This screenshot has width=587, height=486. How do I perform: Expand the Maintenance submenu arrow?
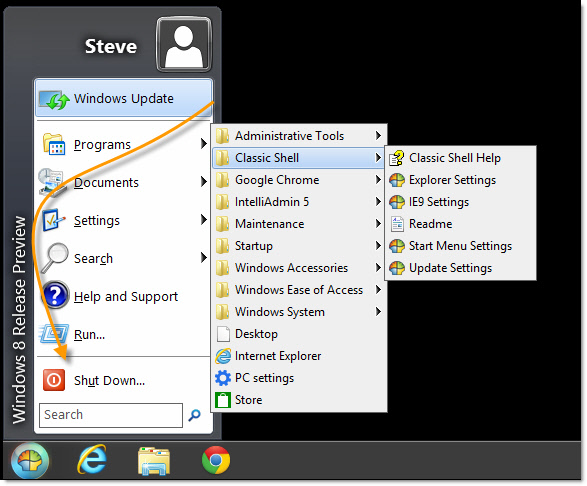378,224
